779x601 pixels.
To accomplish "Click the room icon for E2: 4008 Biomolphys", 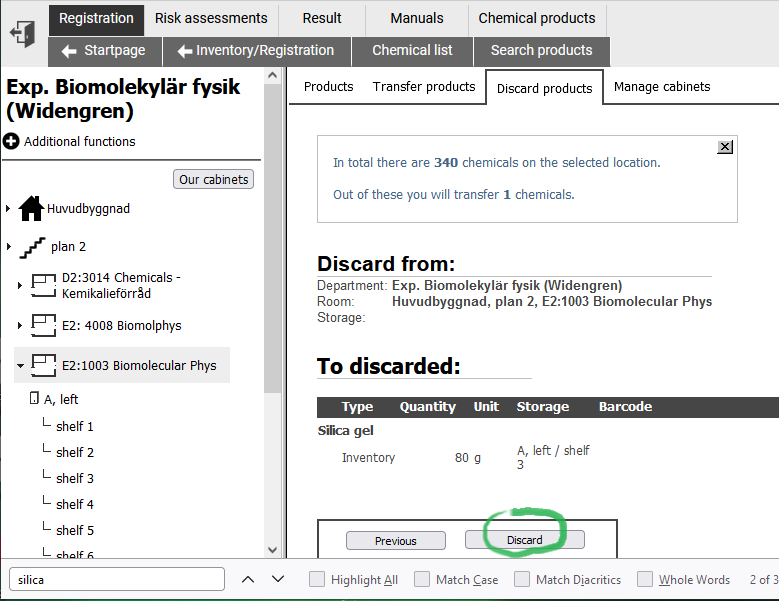I will tap(43, 326).
